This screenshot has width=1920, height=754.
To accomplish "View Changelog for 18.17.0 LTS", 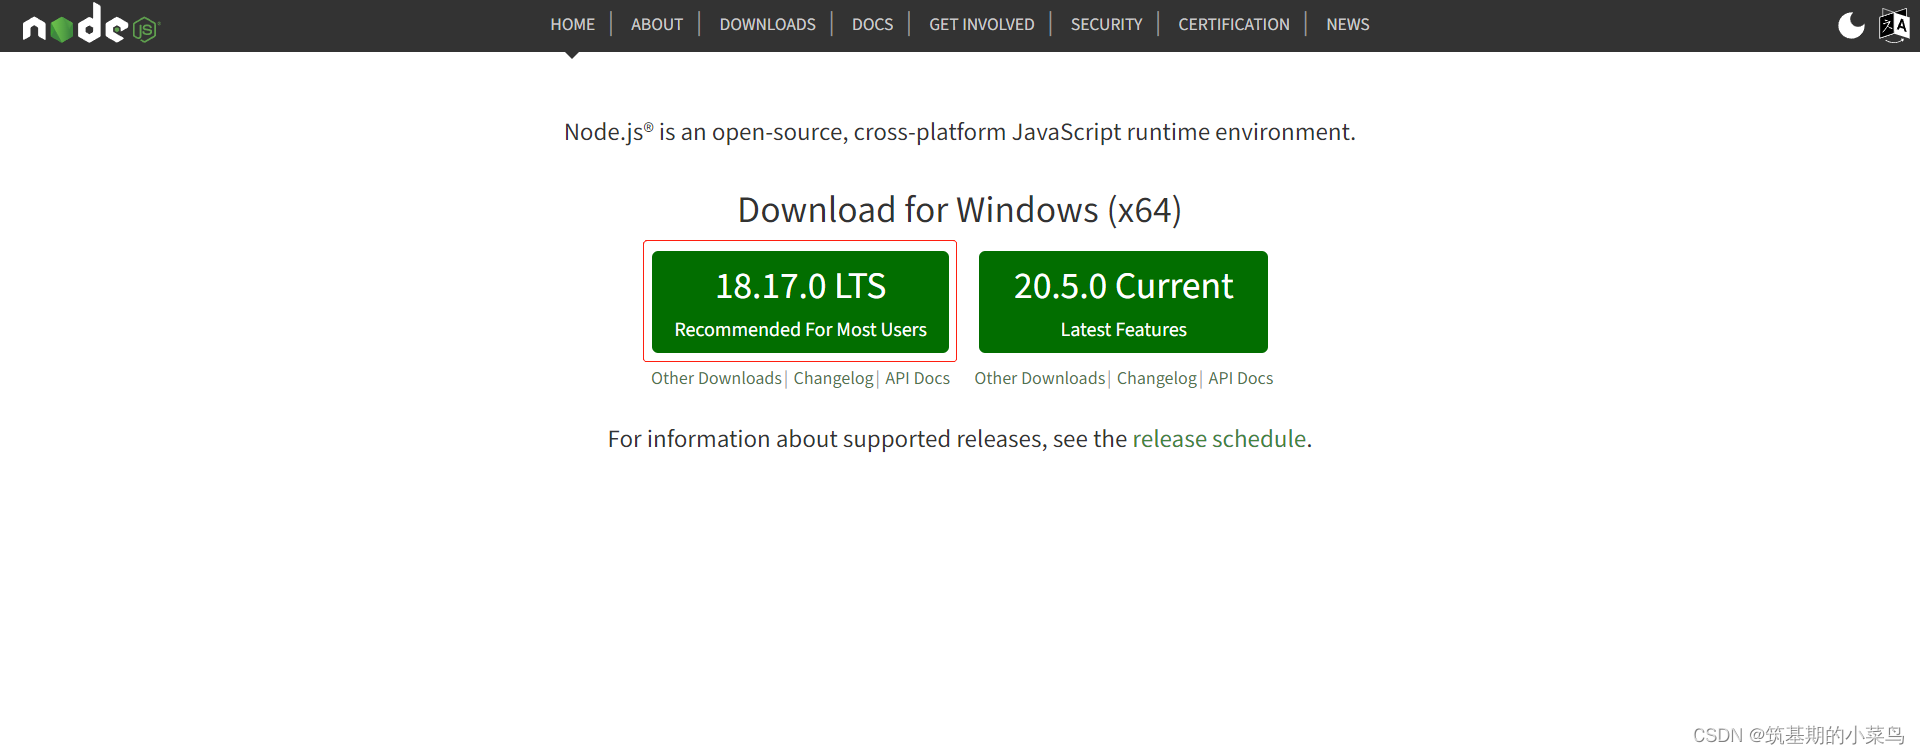I will pyautogui.click(x=833, y=378).
